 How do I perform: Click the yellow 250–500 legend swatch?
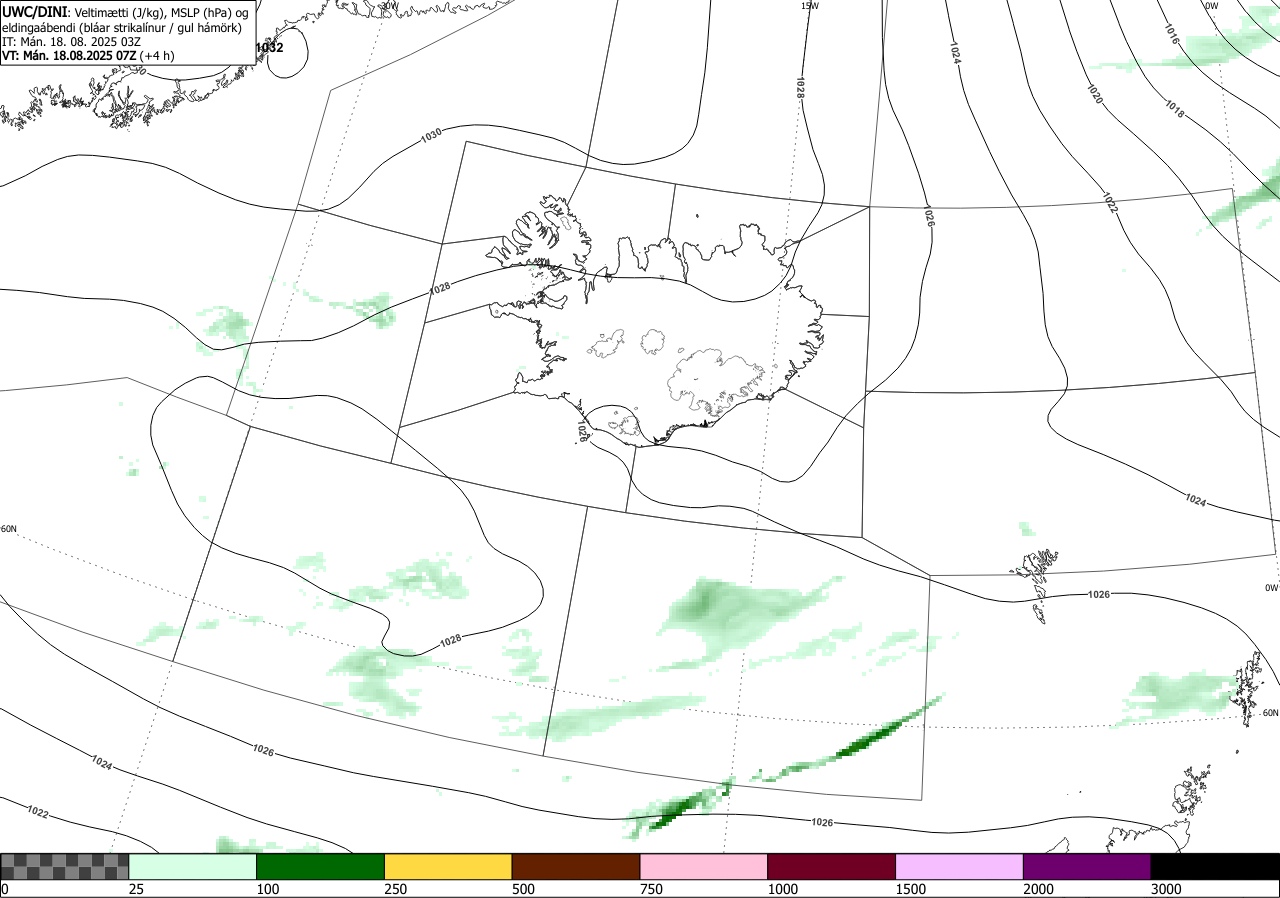(448, 866)
